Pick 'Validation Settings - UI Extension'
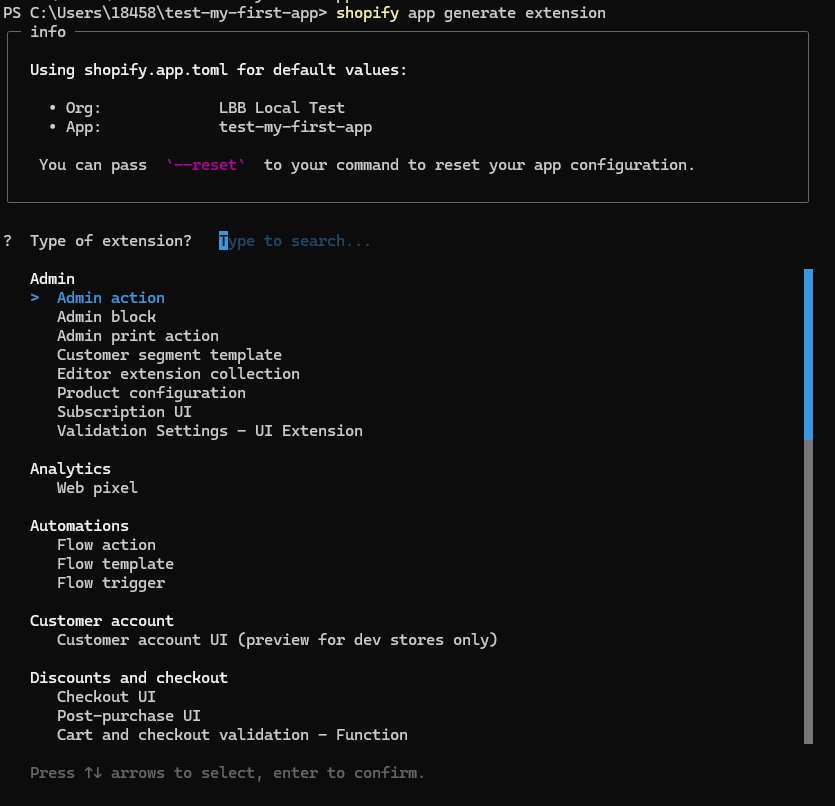Image resolution: width=835 pixels, height=806 pixels. [x=210, y=431]
